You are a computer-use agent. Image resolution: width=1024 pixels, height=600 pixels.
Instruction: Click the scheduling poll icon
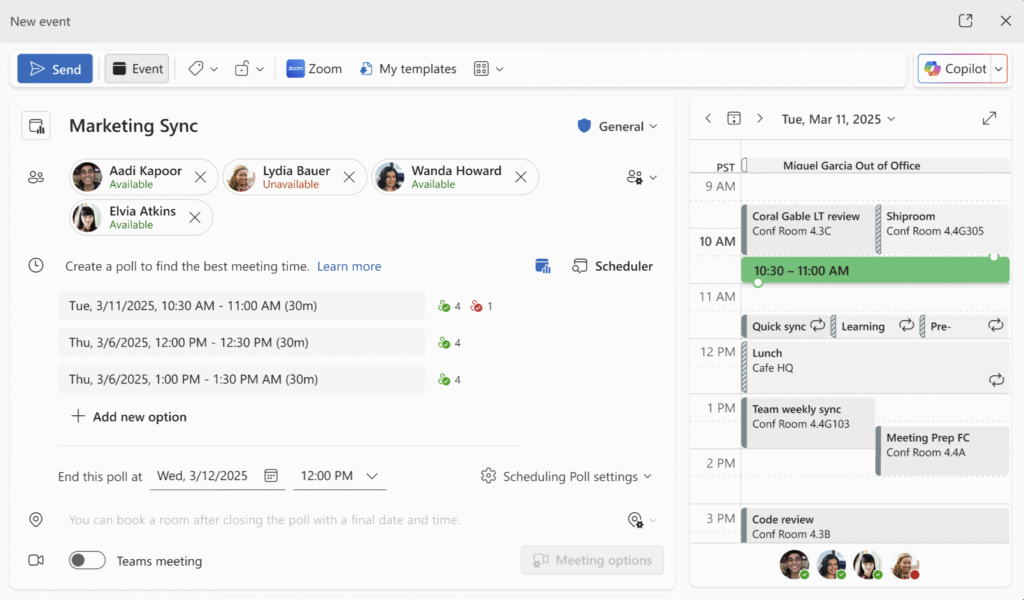tap(543, 266)
